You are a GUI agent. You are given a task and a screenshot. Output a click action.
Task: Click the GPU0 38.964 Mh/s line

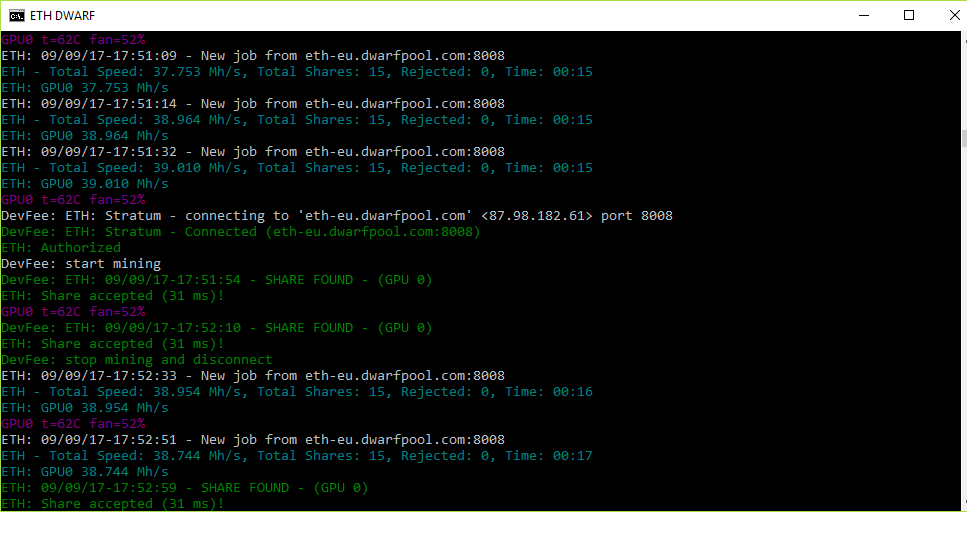[x=84, y=136]
